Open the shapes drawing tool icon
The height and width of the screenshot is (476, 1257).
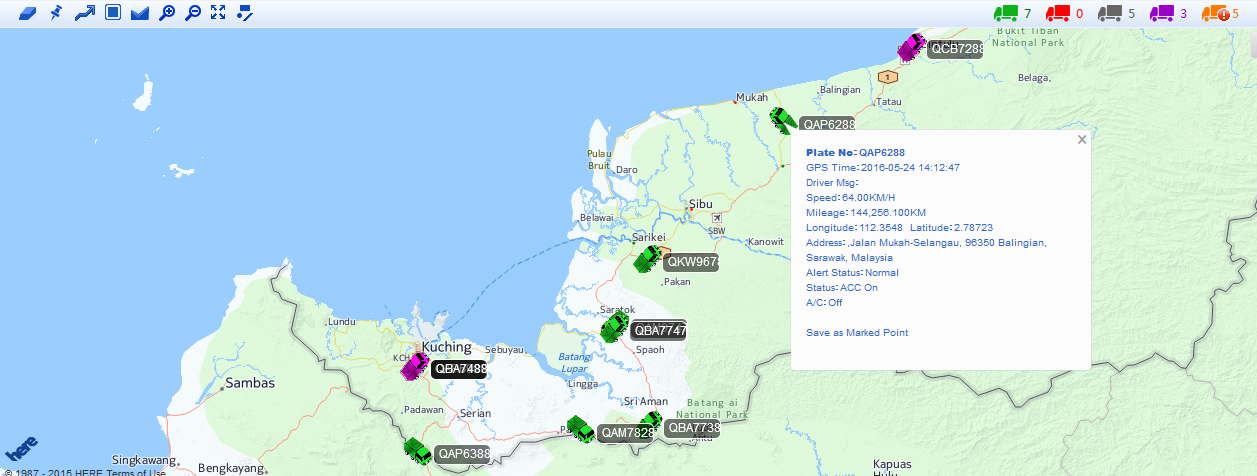pos(245,13)
